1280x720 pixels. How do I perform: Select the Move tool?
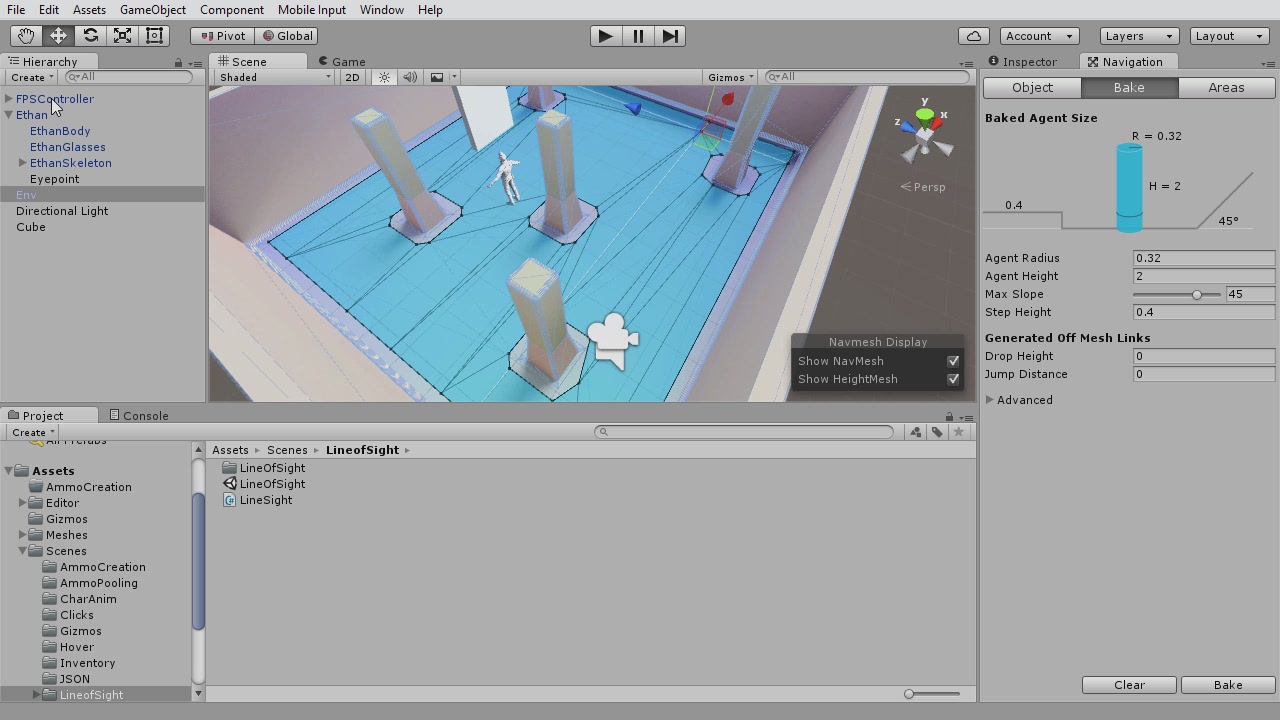tap(58, 36)
